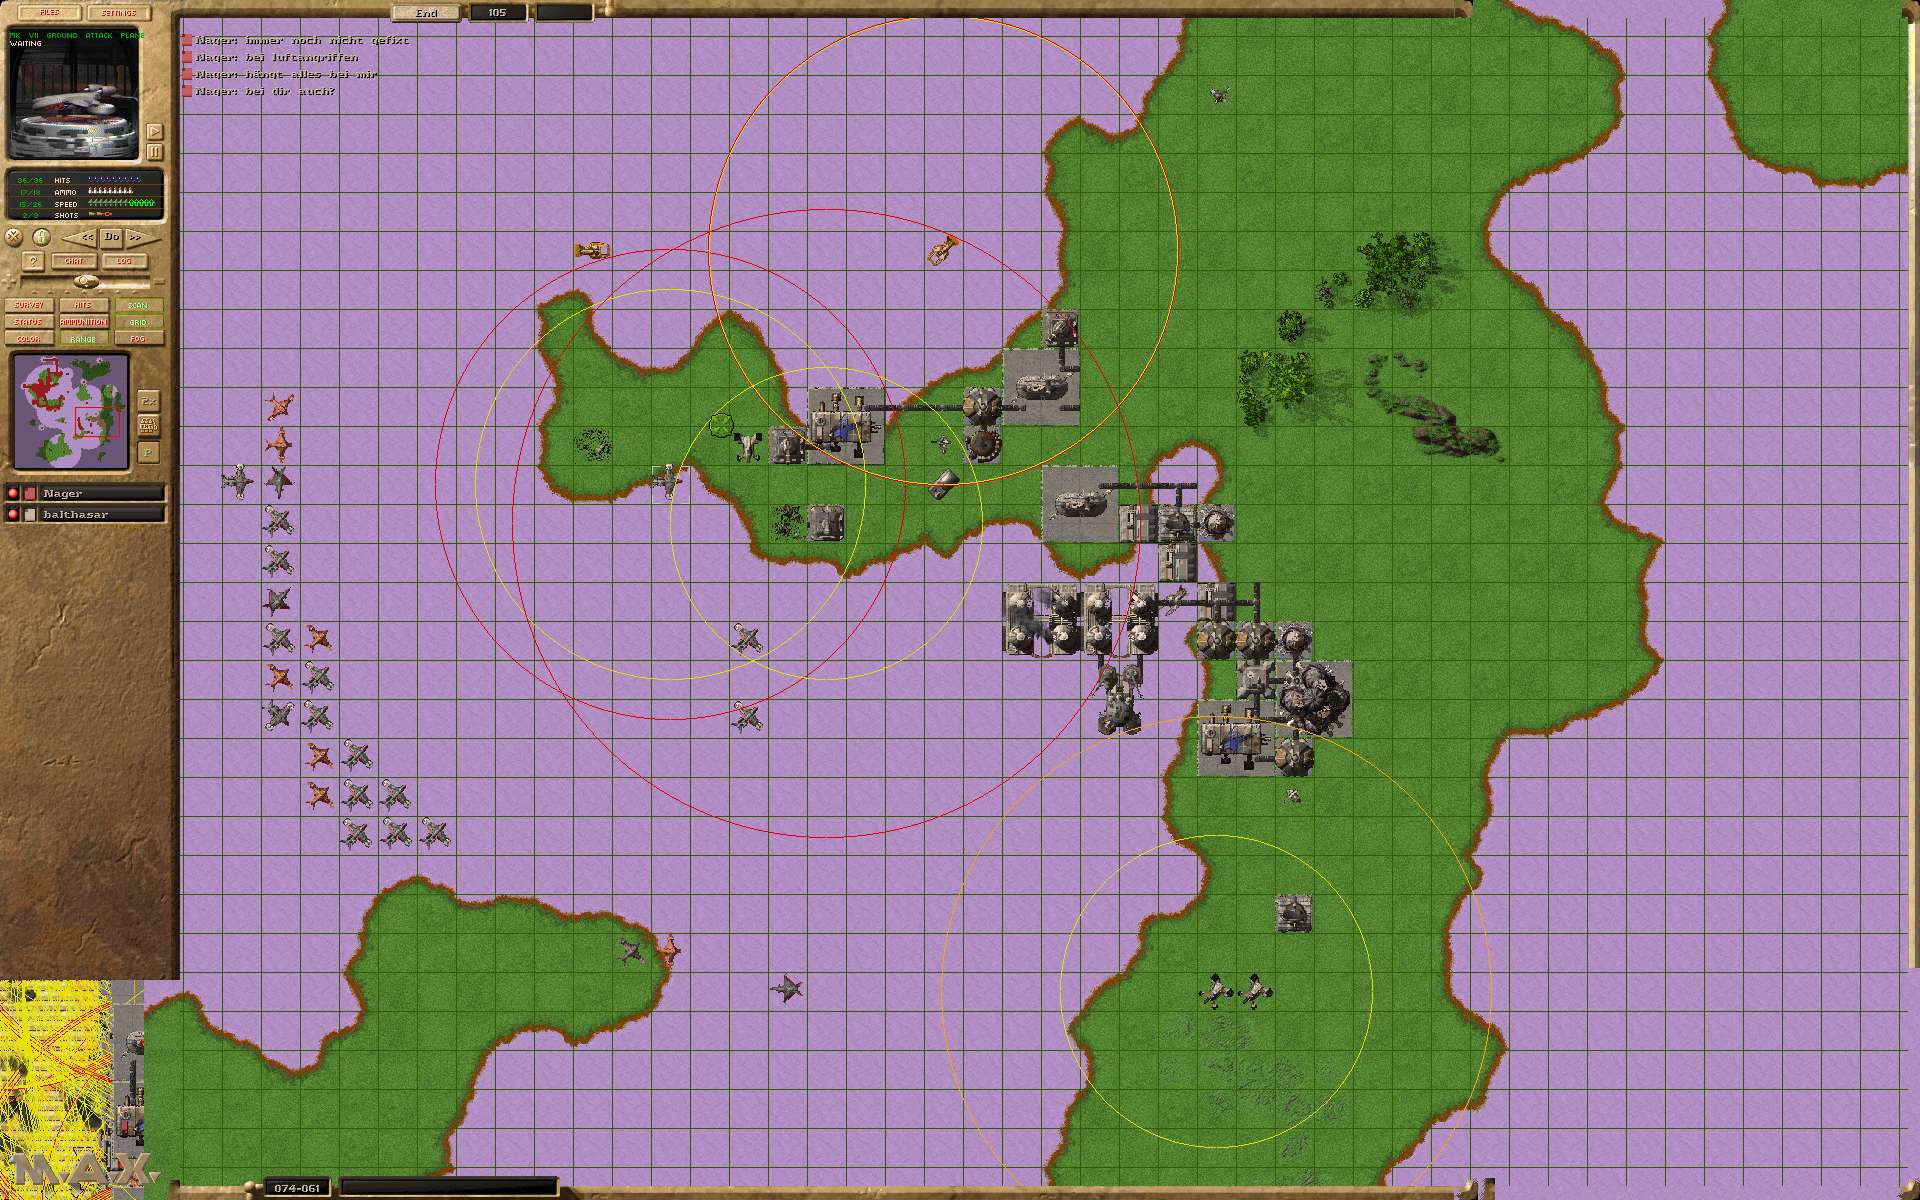1920x1200 pixels.
Task: Pause the unit video preview
Action: pyautogui.click(x=155, y=152)
